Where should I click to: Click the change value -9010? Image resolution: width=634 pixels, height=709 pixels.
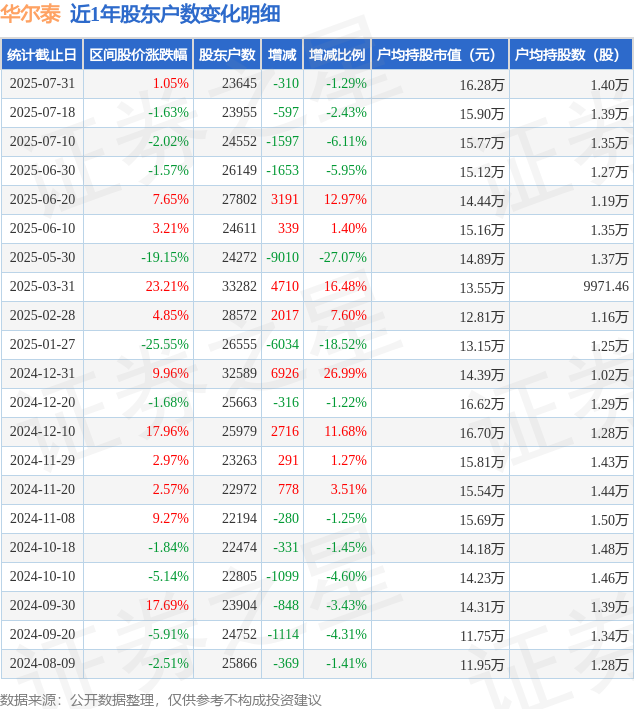coord(283,257)
